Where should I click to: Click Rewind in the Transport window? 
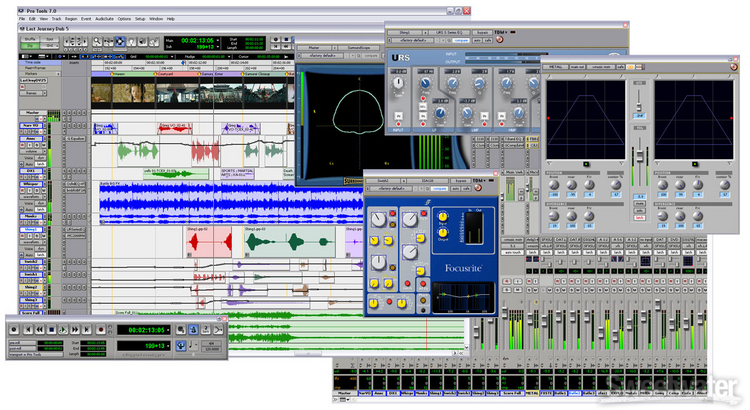pyautogui.click(x=40, y=330)
